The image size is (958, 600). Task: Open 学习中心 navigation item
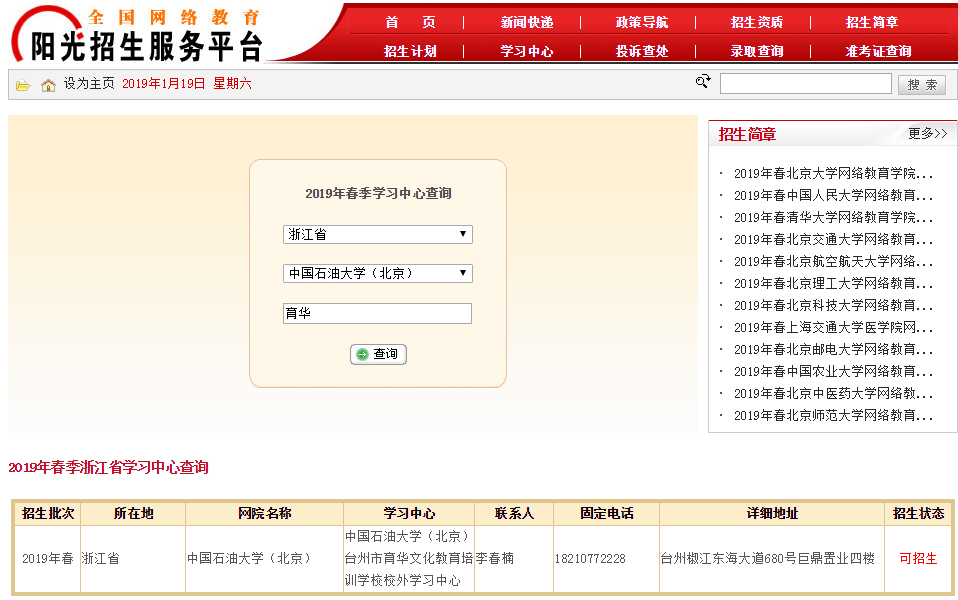coord(527,51)
